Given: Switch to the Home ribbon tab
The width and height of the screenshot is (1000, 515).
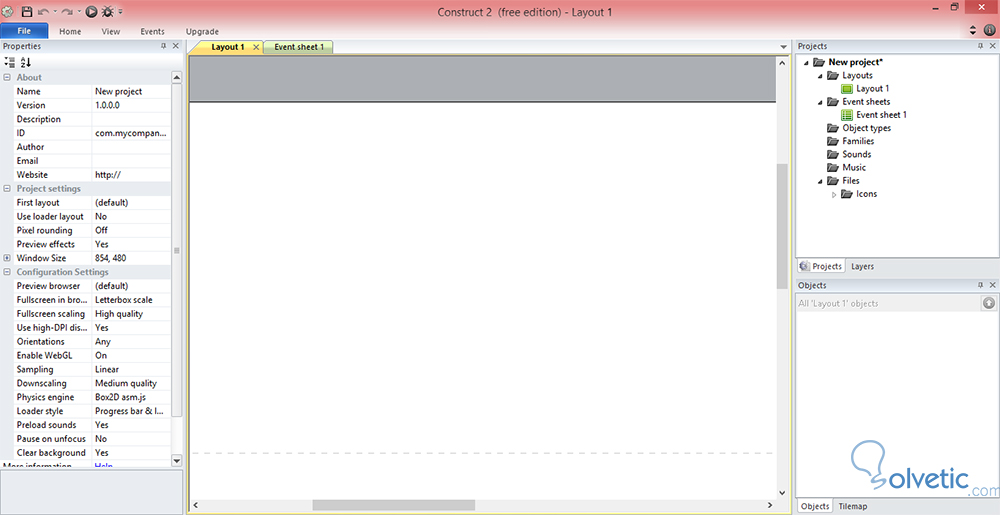Looking at the screenshot, I should click(70, 31).
